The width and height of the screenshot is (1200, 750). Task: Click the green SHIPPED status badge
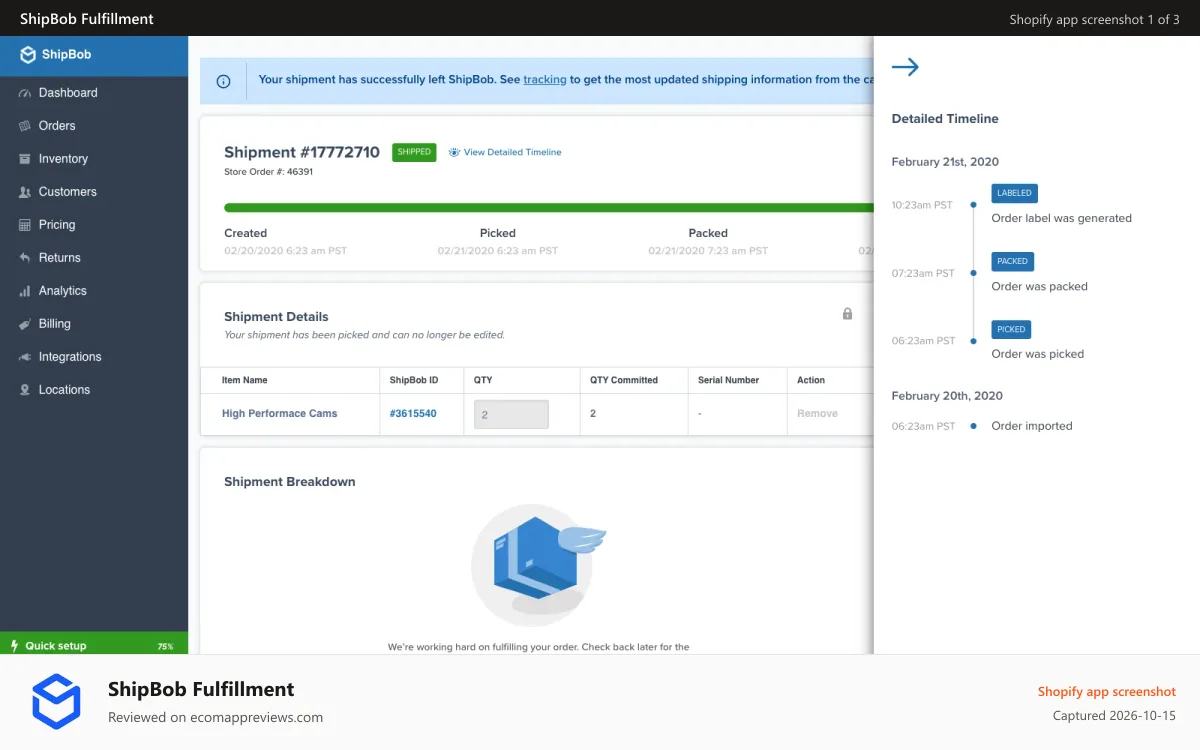[414, 152]
